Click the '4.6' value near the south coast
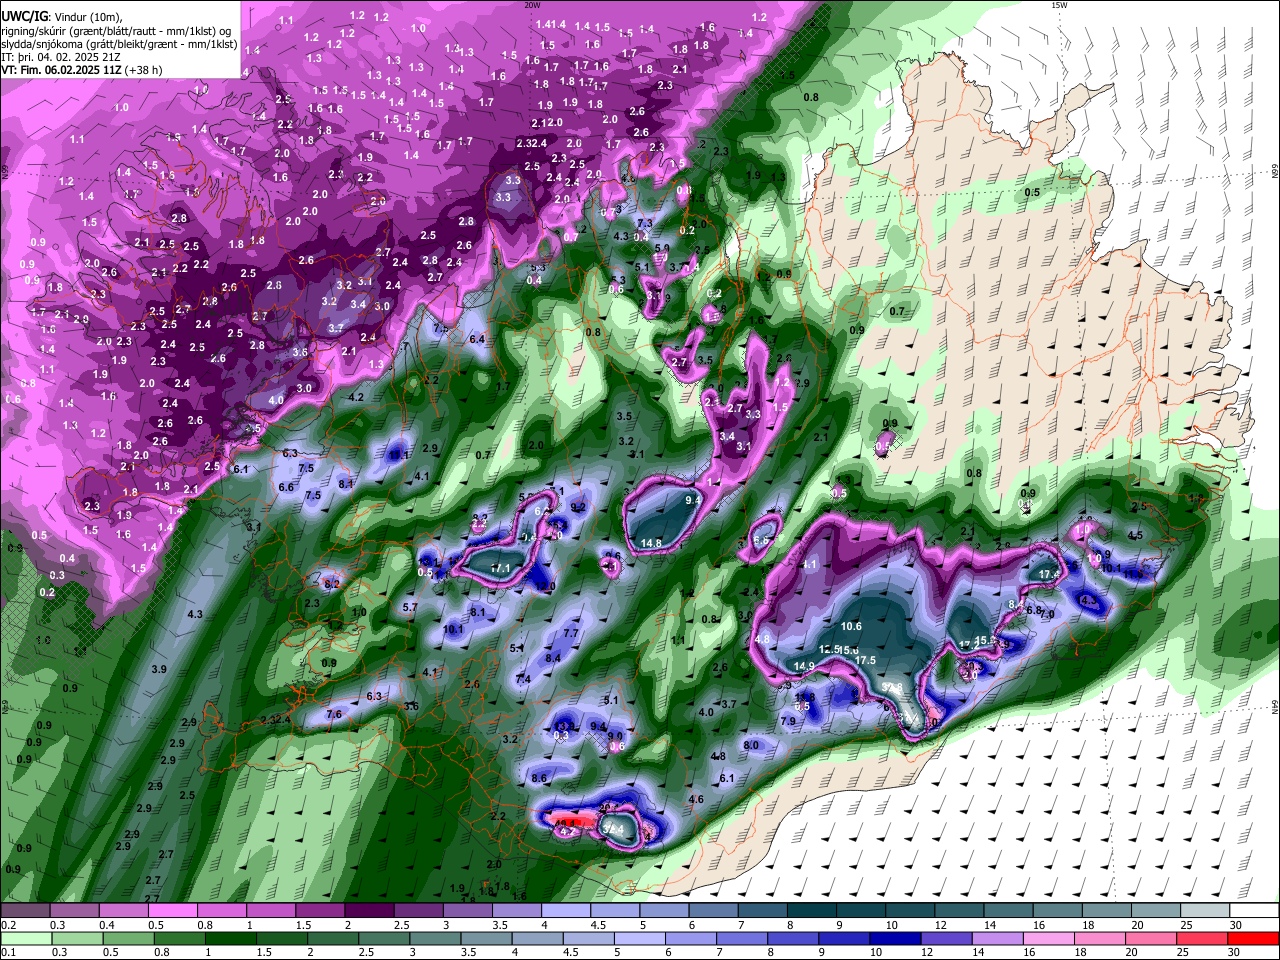 pyautogui.click(x=697, y=799)
